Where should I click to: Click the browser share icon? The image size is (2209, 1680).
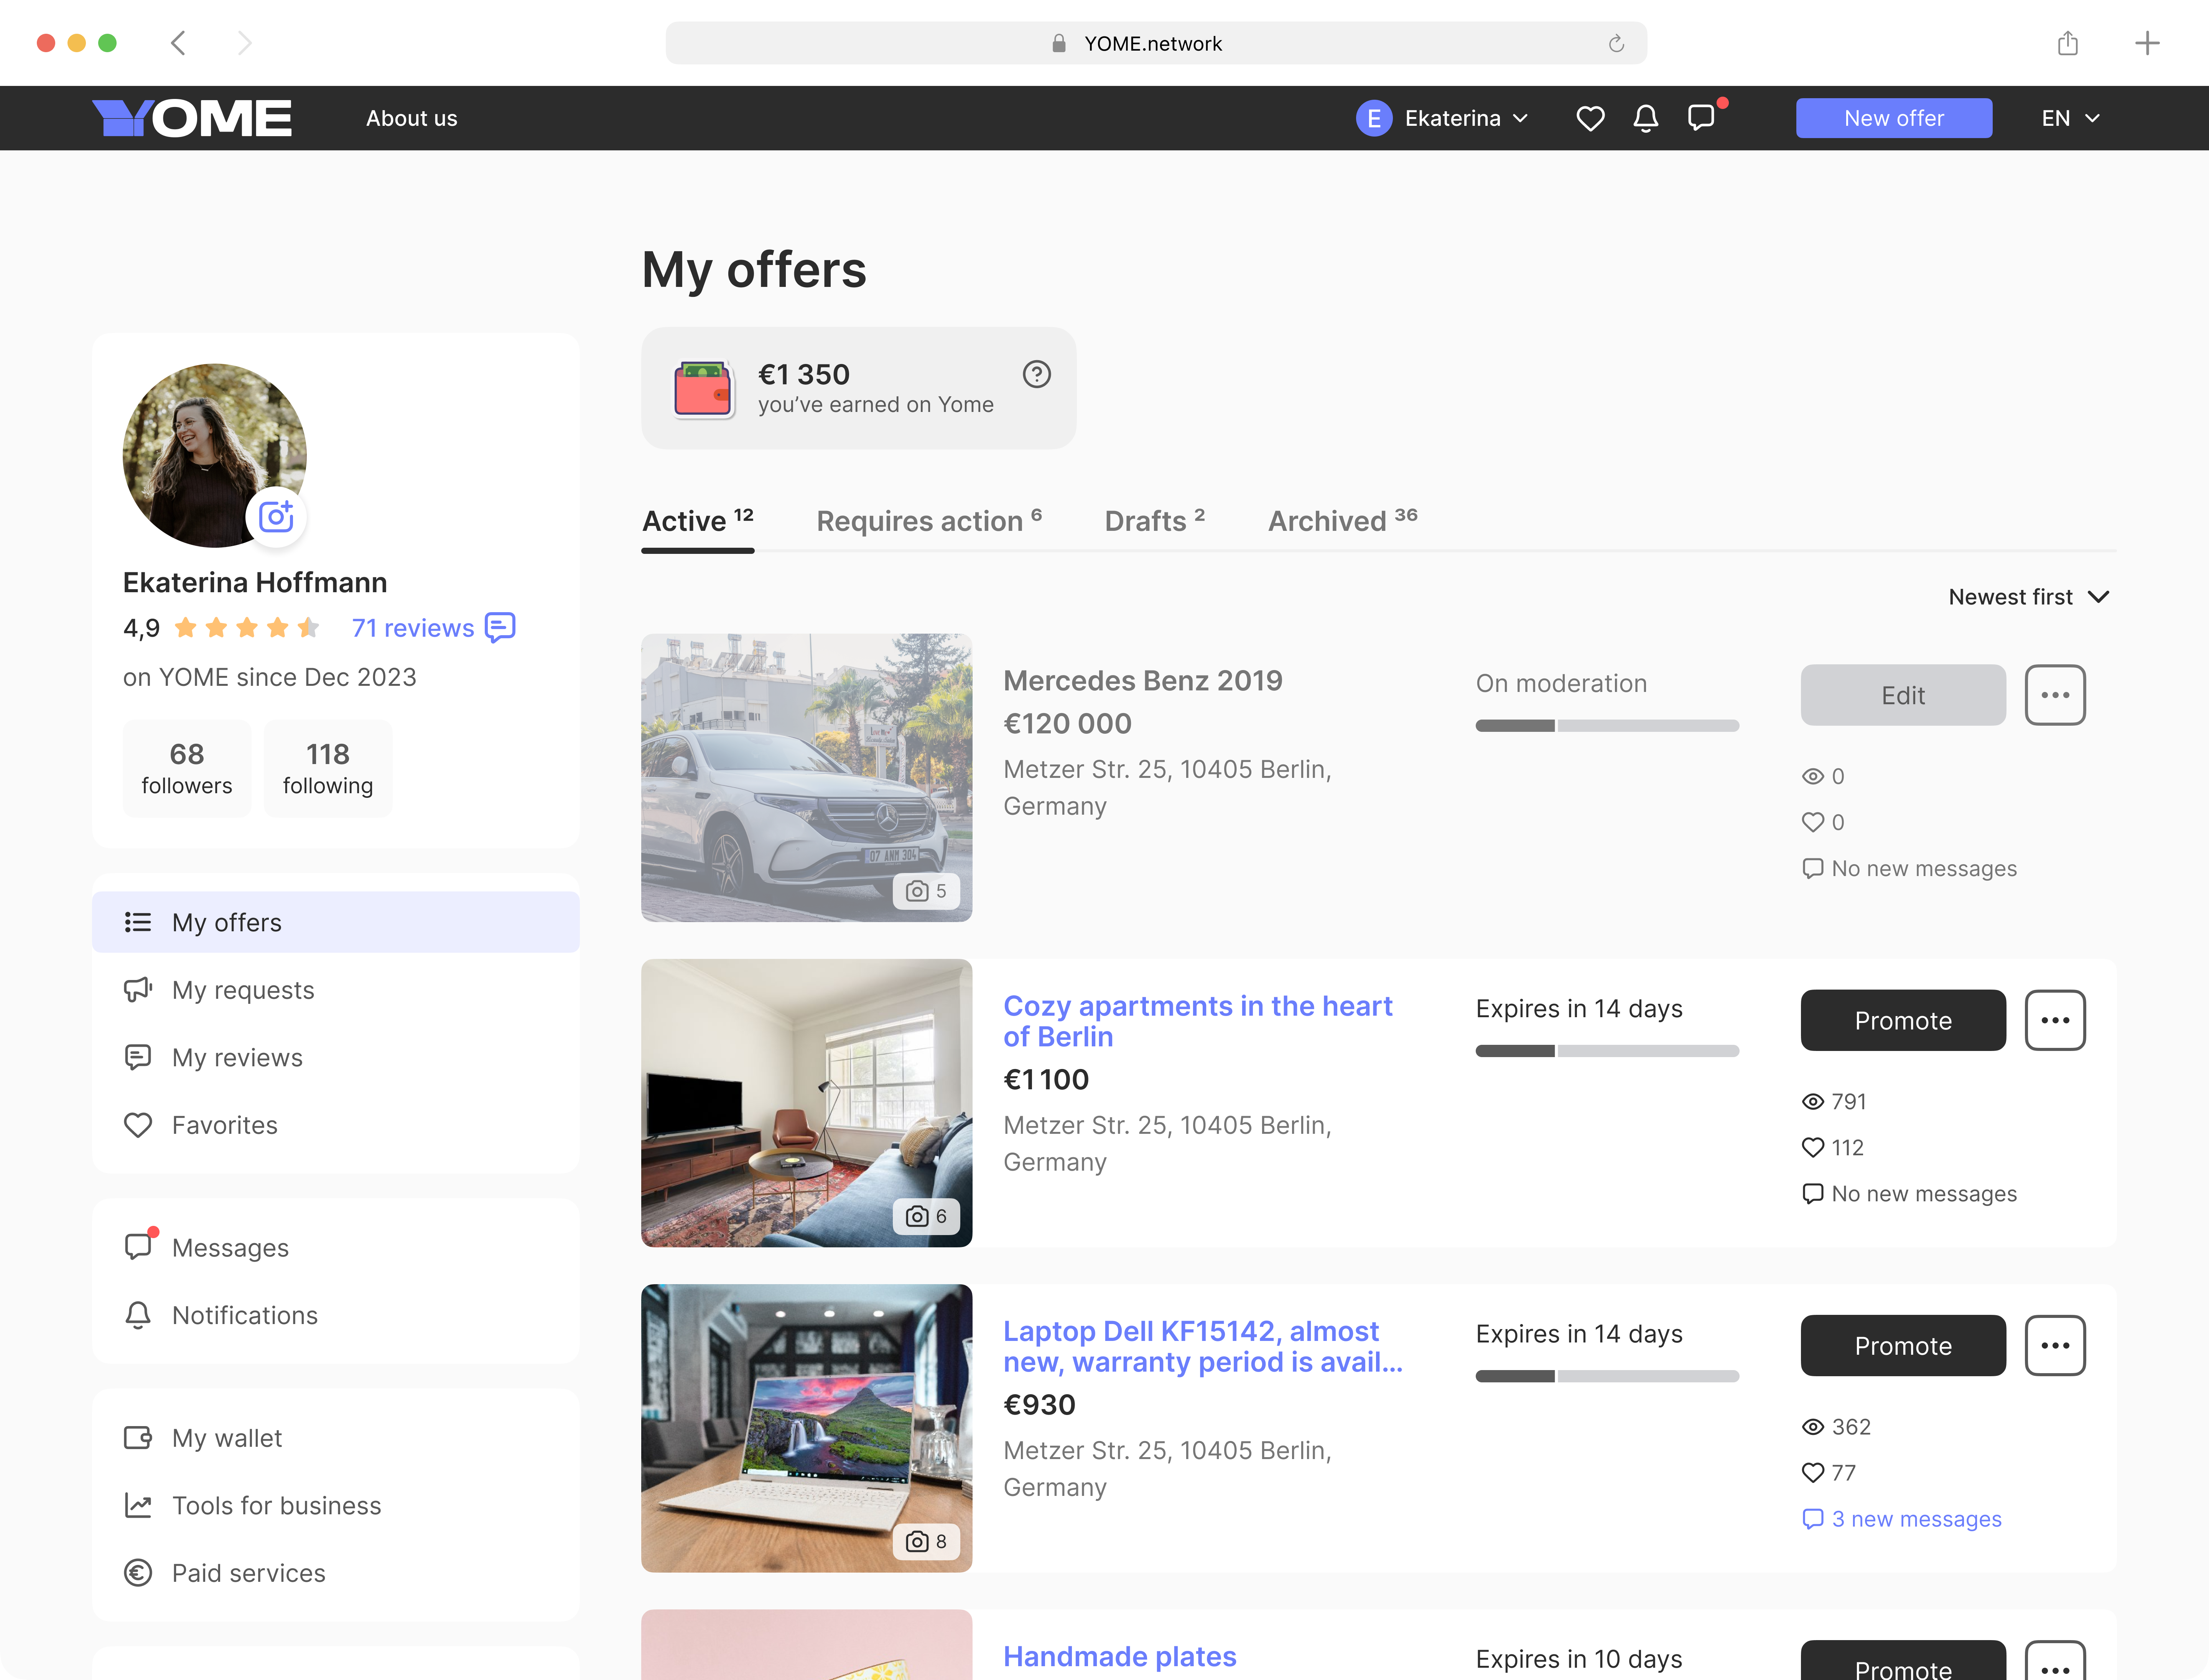pos(2068,43)
